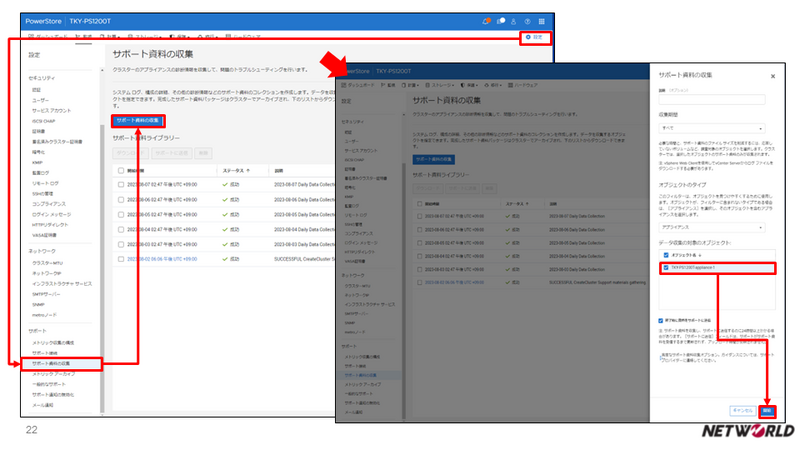Toggle TKY-PS1200T-appliance-1 checkbox in side panel
The height and width of the screenshot is (450, 800).
[666, 267]
